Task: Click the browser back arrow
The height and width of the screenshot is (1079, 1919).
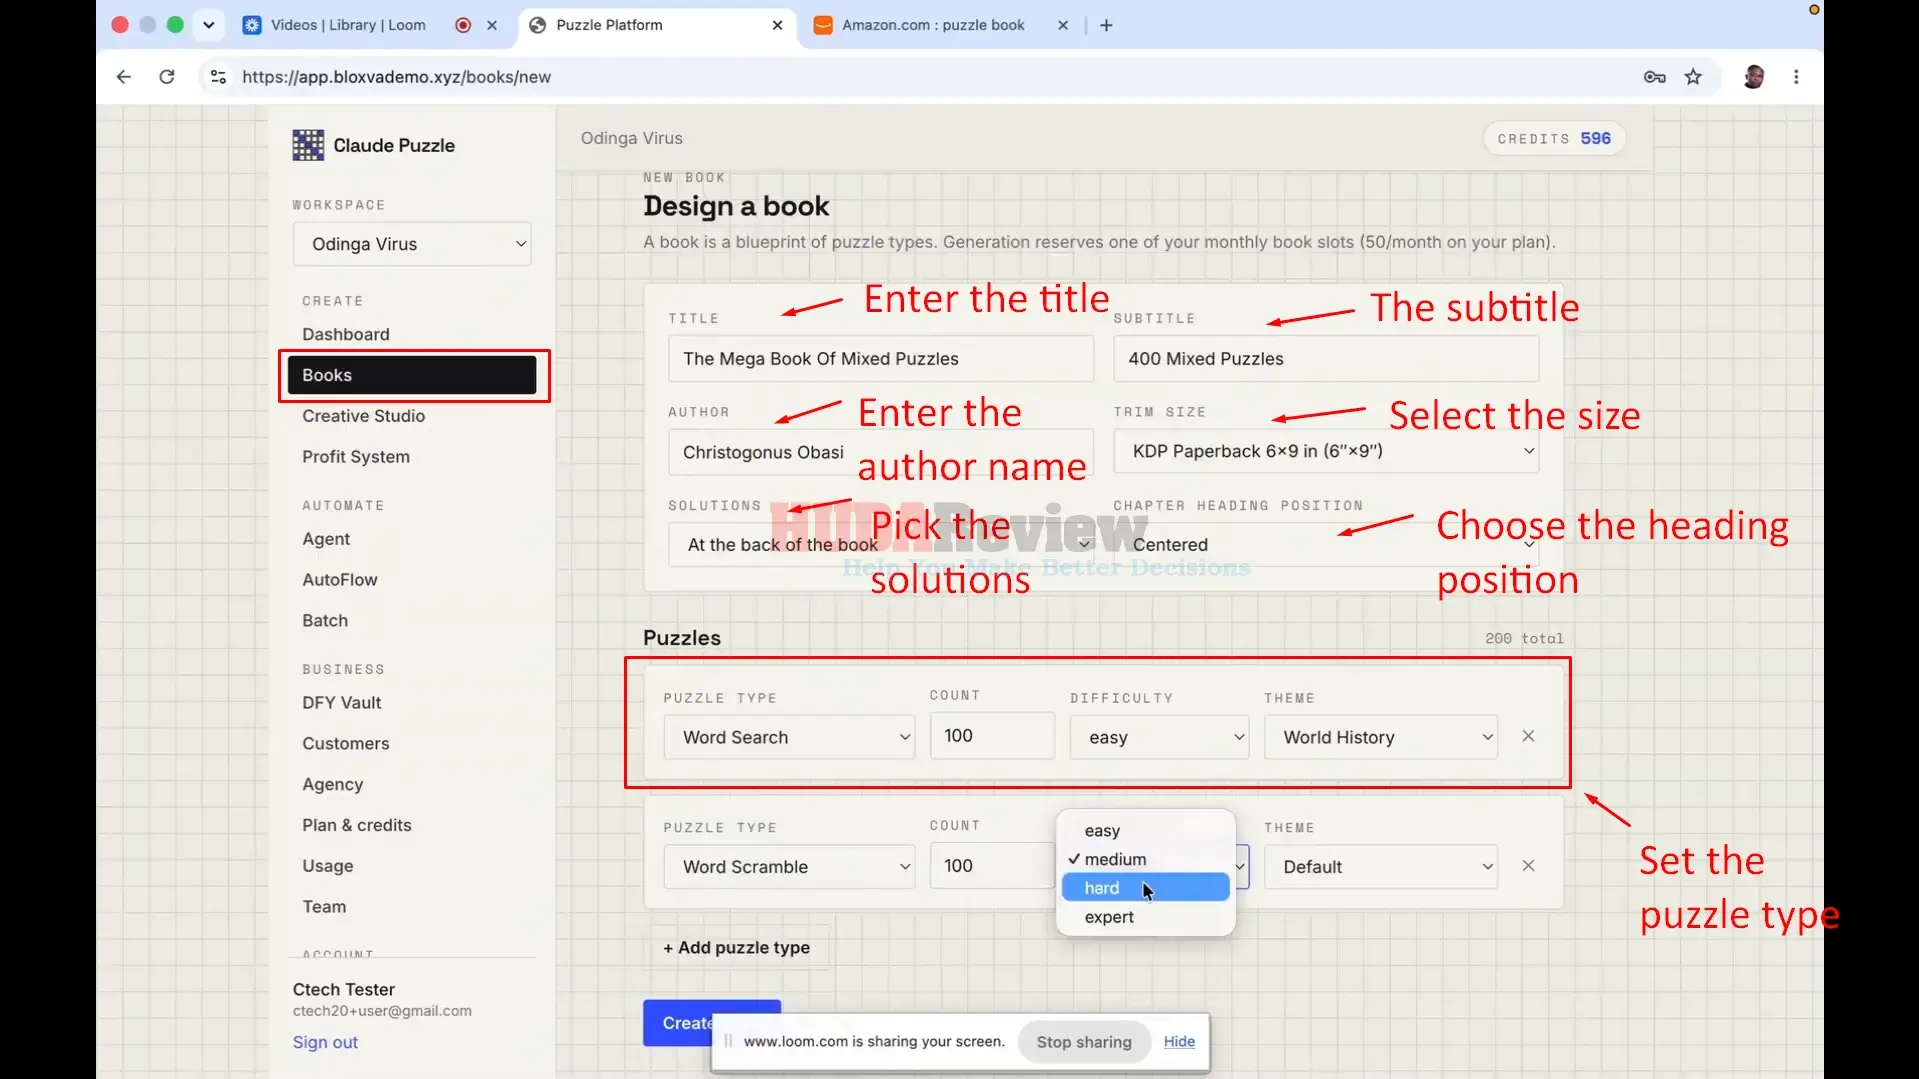Action: coord(123,77)
